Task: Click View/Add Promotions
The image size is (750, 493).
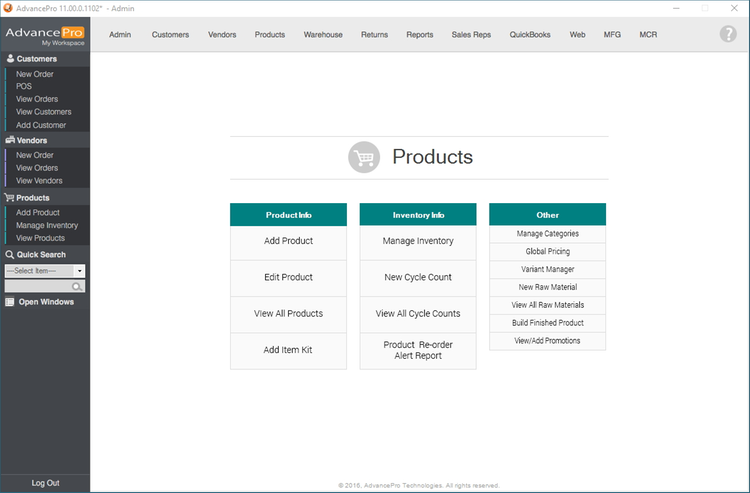Action: tap(548, 341)
